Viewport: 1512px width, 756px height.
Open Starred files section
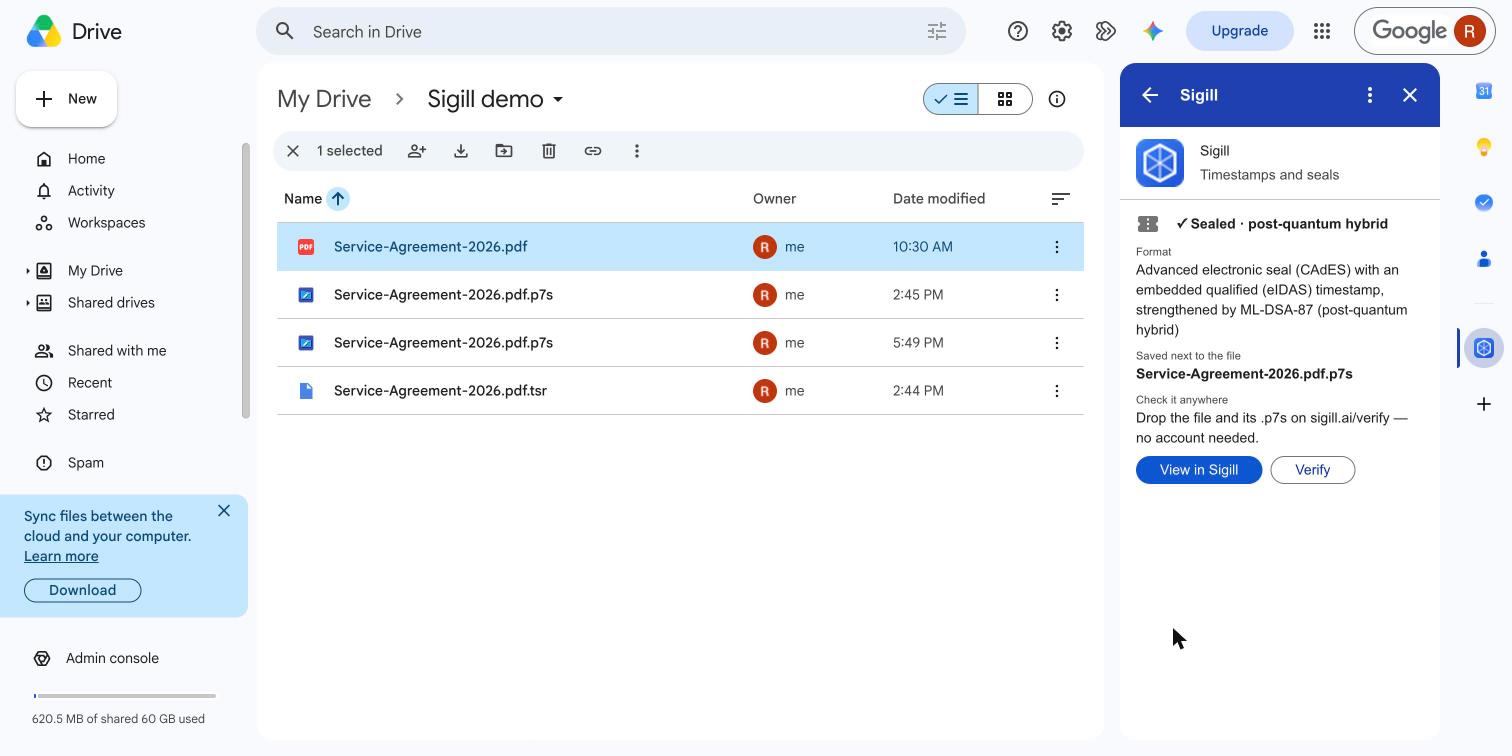(91, 415)
